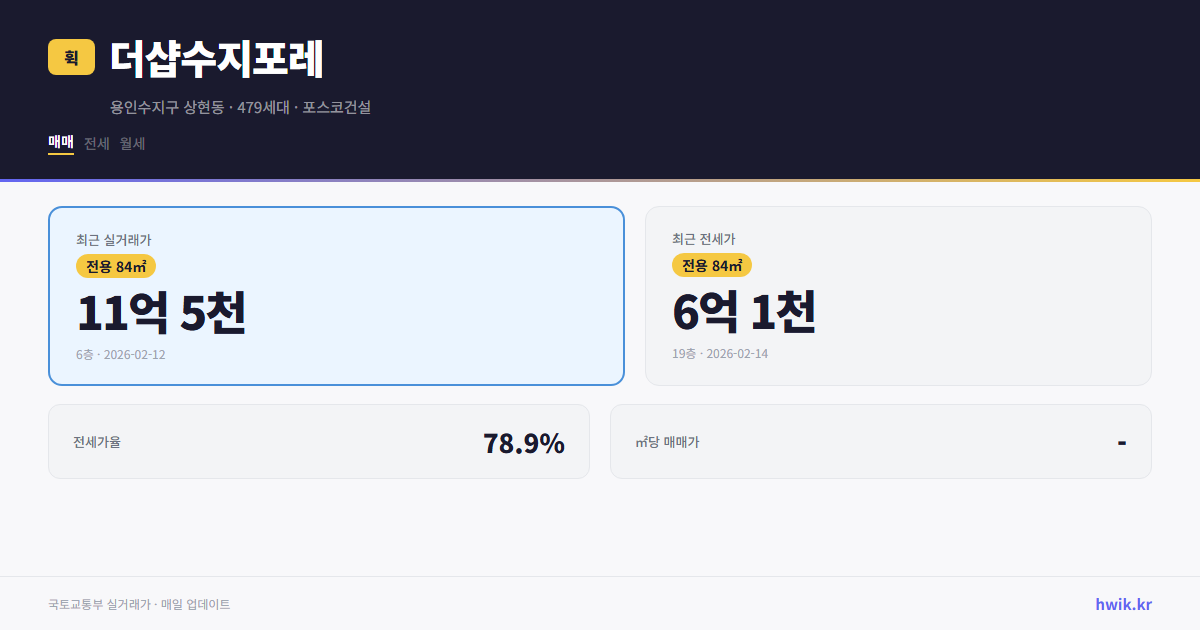Click the 11억 5천 price figure
The height and width of the screenshot is (630, 1200).
(x=162, y=312)
